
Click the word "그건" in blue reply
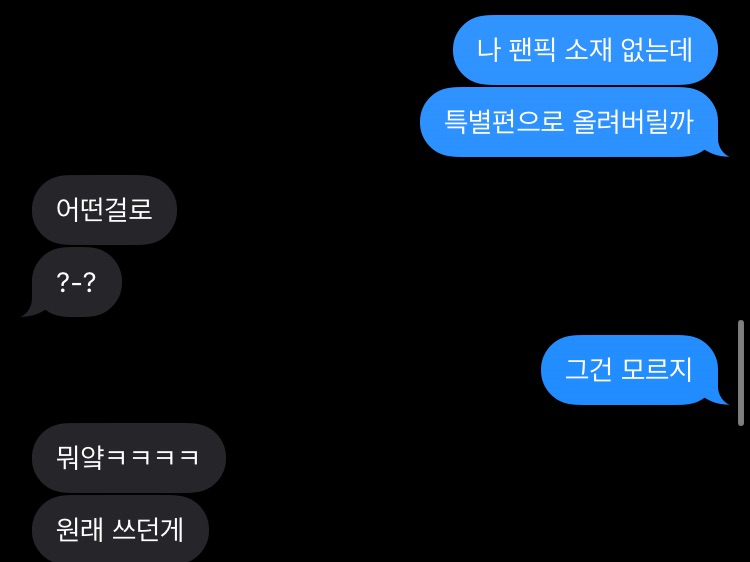[x=588, y=370]
